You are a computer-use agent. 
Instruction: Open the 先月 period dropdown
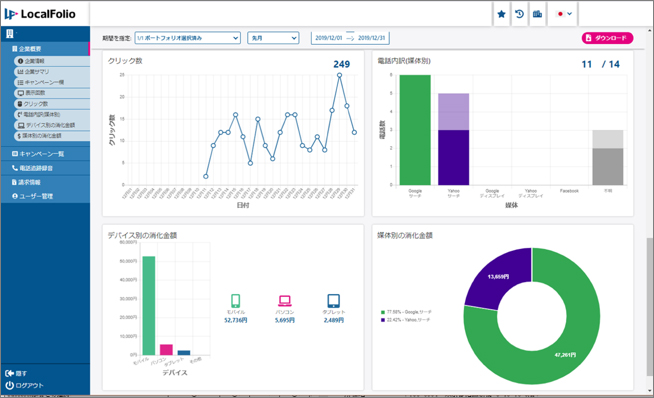273,38
